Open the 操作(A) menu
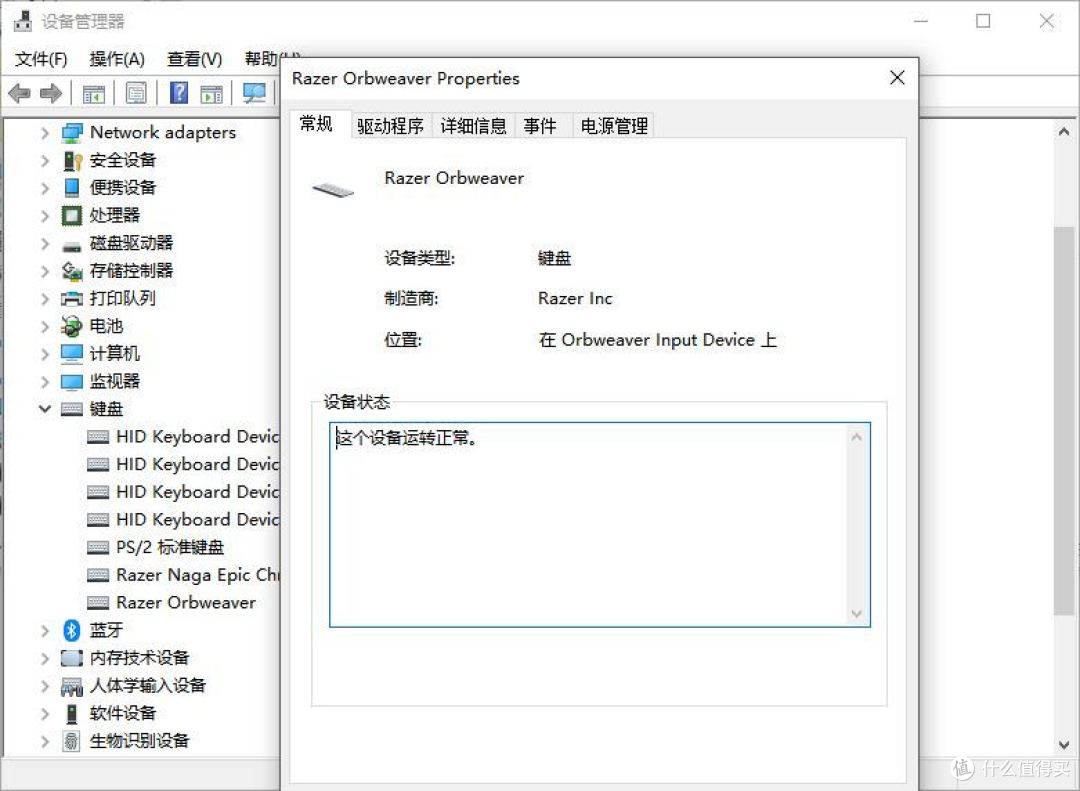The height and width of the screenshot is (791, 1080). tap(117, 59)
